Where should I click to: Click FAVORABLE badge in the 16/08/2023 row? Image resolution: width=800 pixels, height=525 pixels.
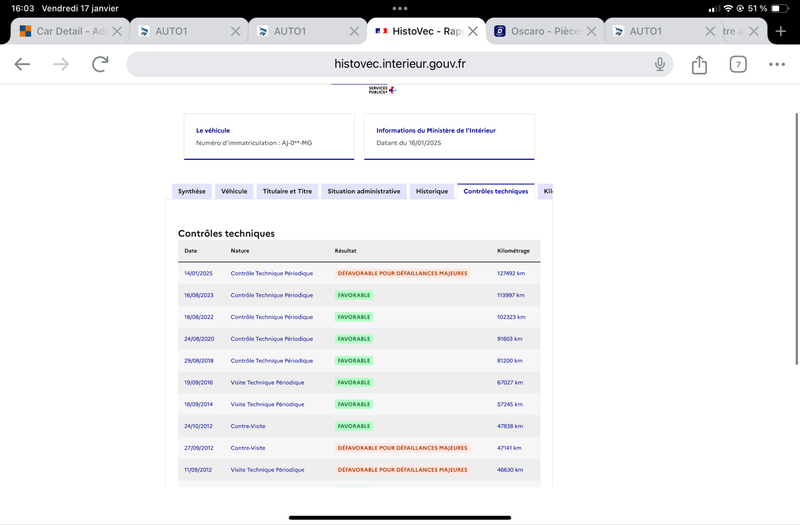tap(354, 295)
